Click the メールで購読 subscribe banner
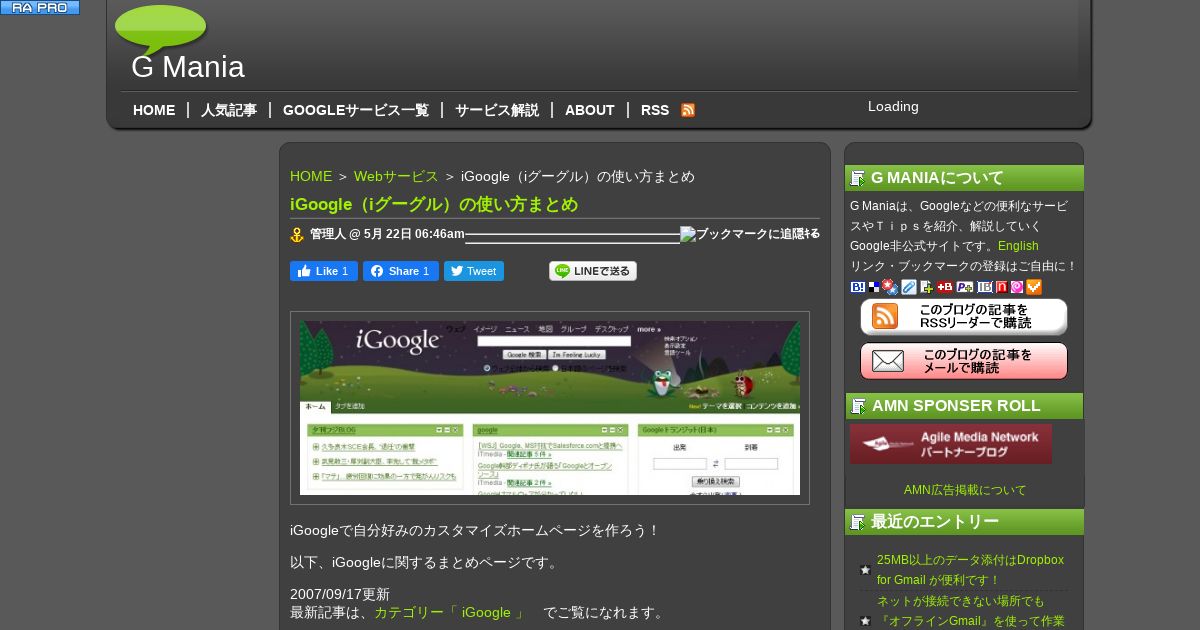The height and width of the screenshot is (630, 1200). (x=964, y=361)
